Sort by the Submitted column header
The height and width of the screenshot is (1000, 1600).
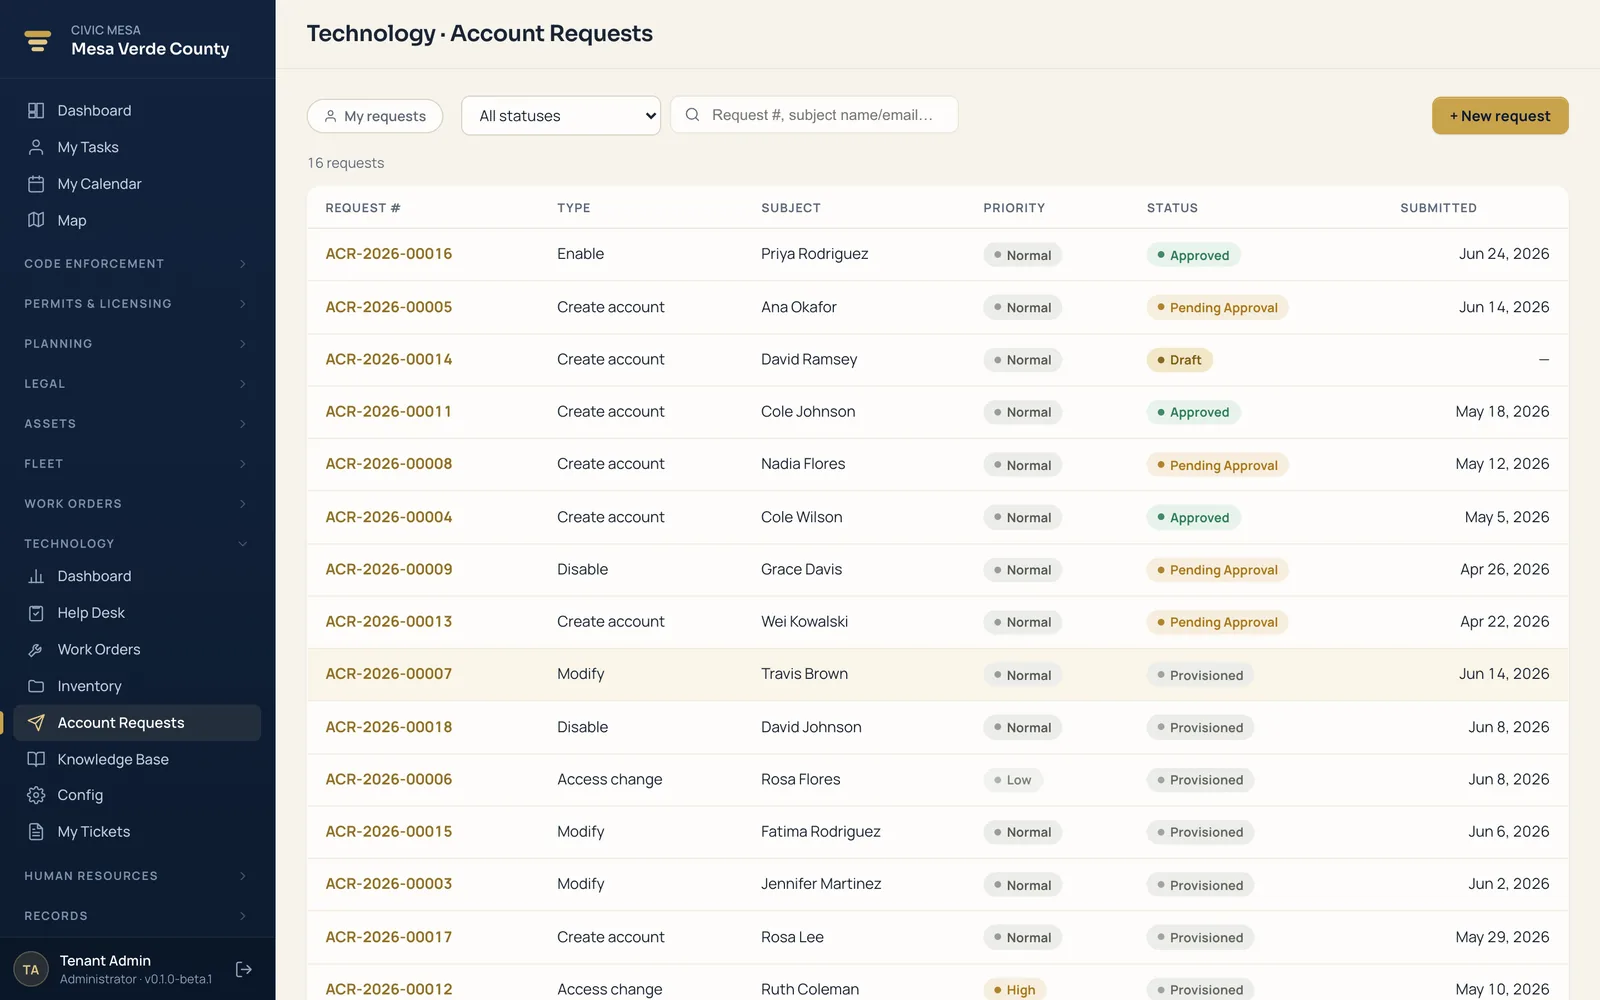(1438, 208)
